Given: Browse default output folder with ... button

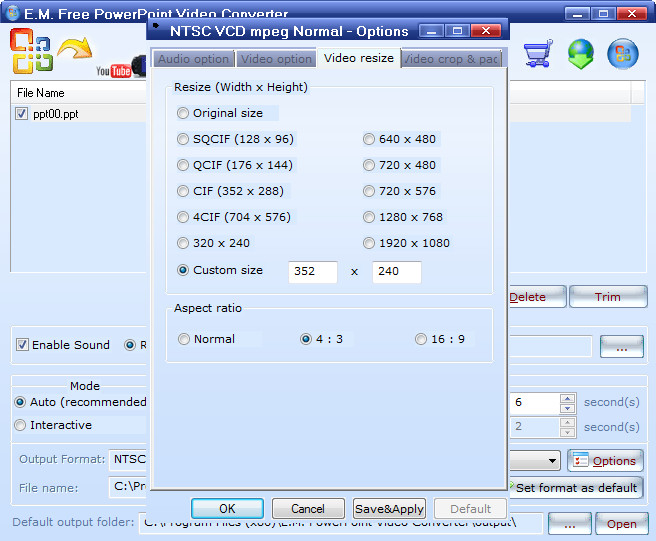Looking at the screenshot, I should (569, 523).
